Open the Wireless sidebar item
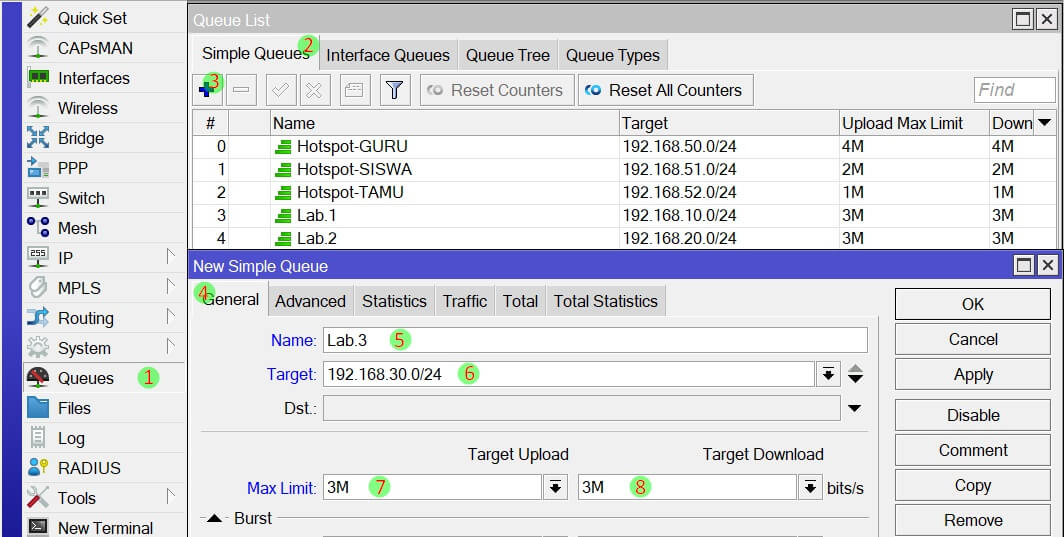Screen dimensions: 1064x537 click(87, 108)
